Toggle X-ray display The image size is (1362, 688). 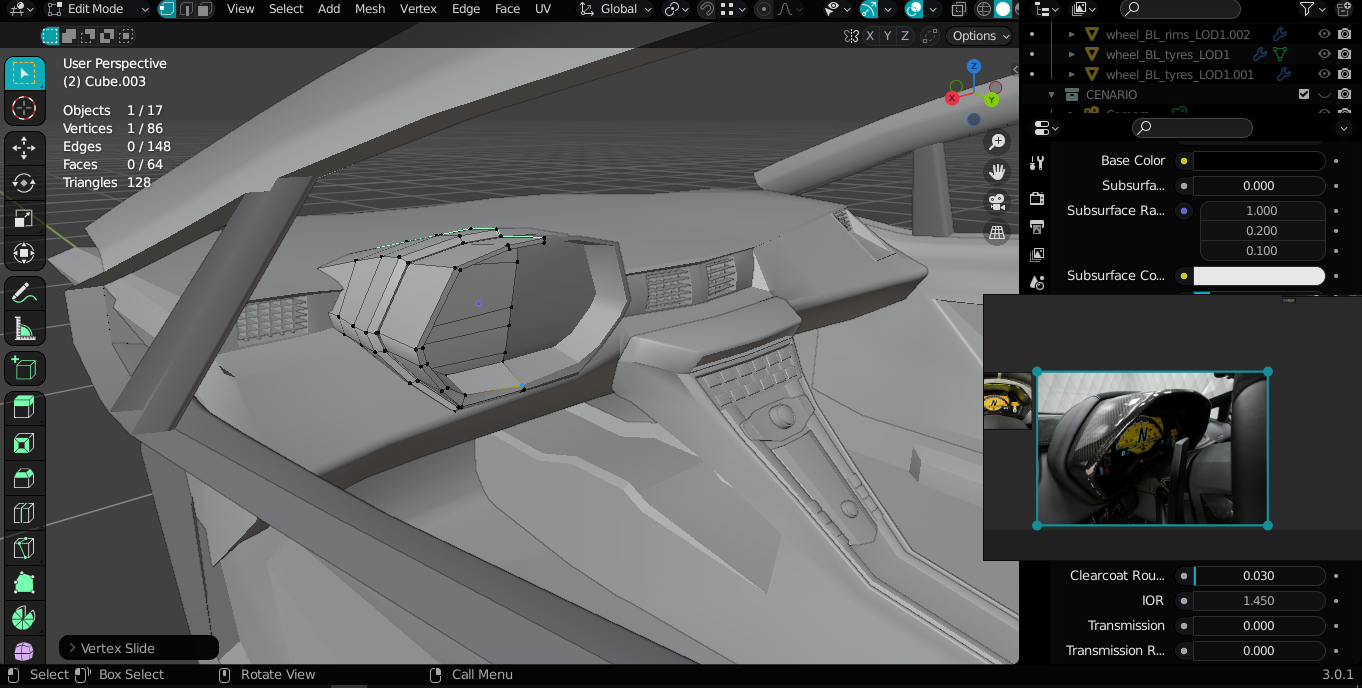[x=959, y=9]
